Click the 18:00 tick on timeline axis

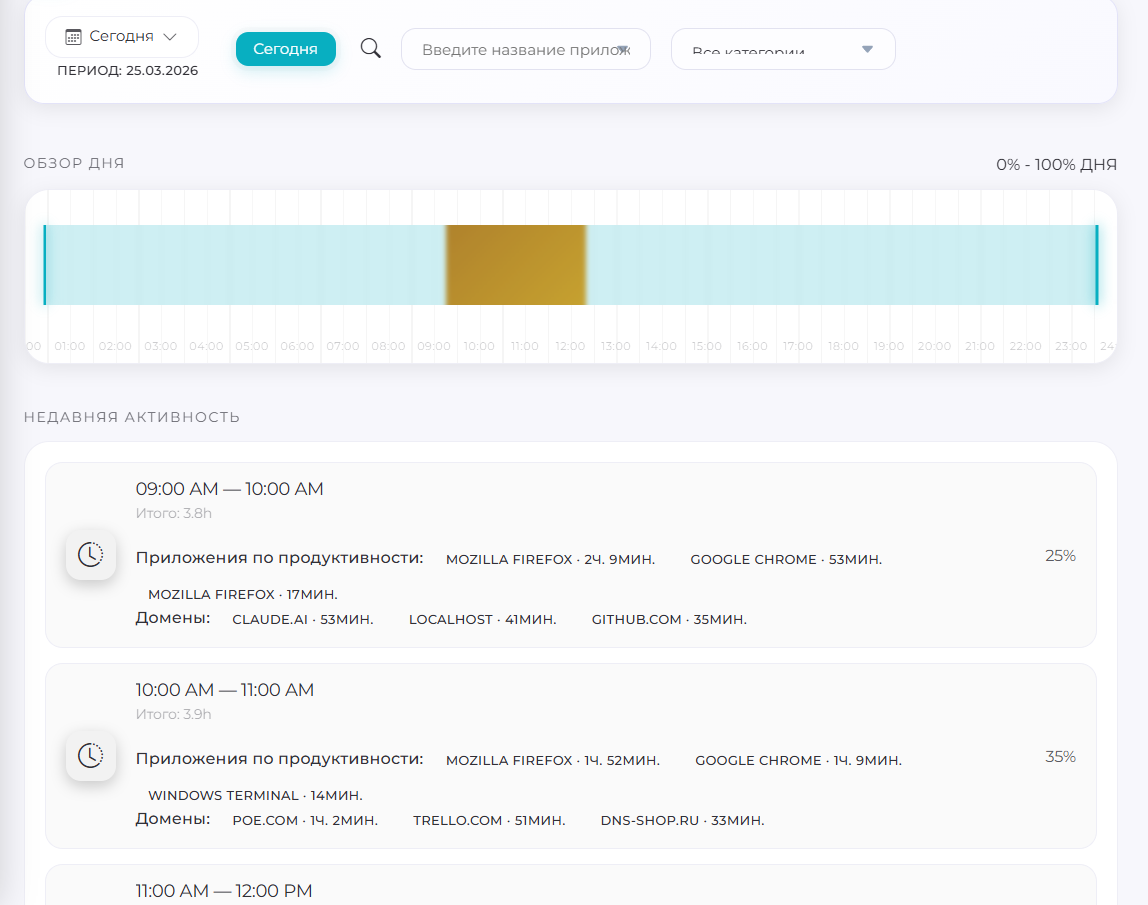click(843, 346)
